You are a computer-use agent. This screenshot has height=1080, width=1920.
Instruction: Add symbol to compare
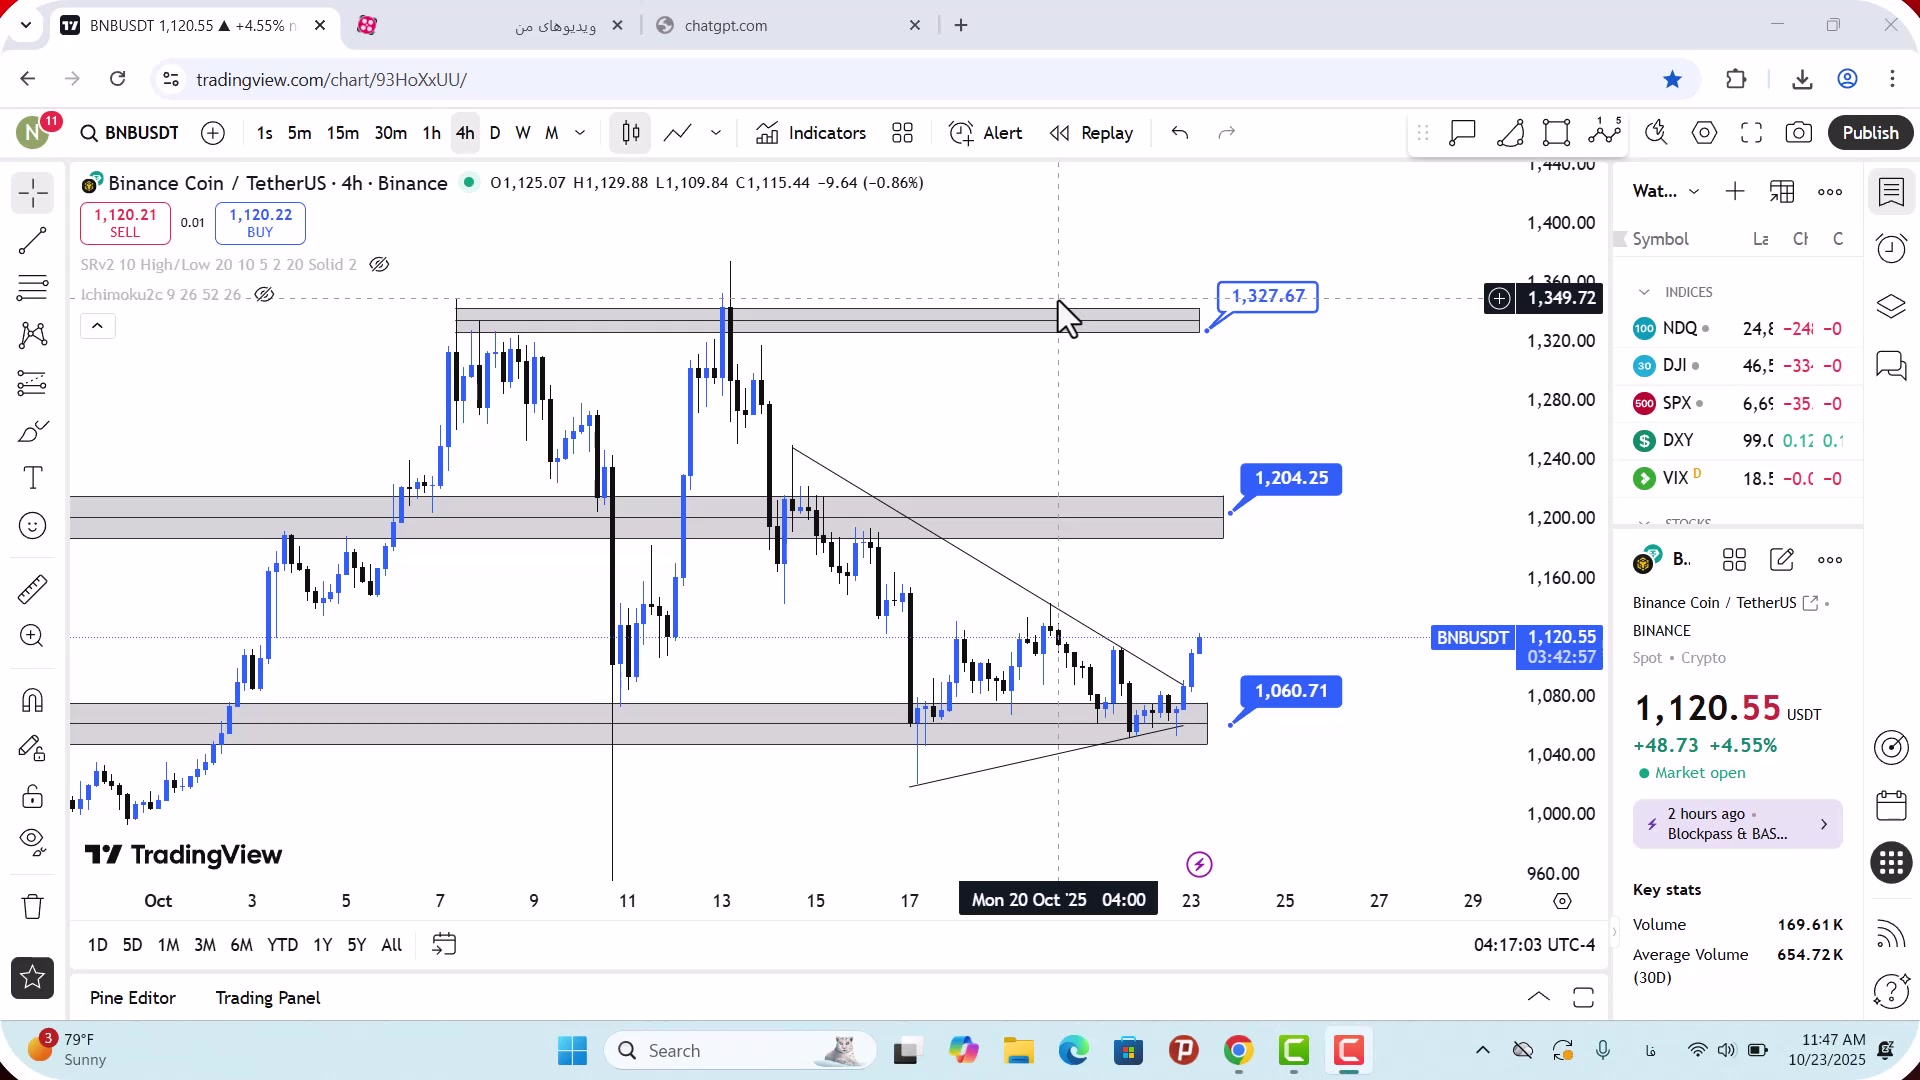pos(213,133)
